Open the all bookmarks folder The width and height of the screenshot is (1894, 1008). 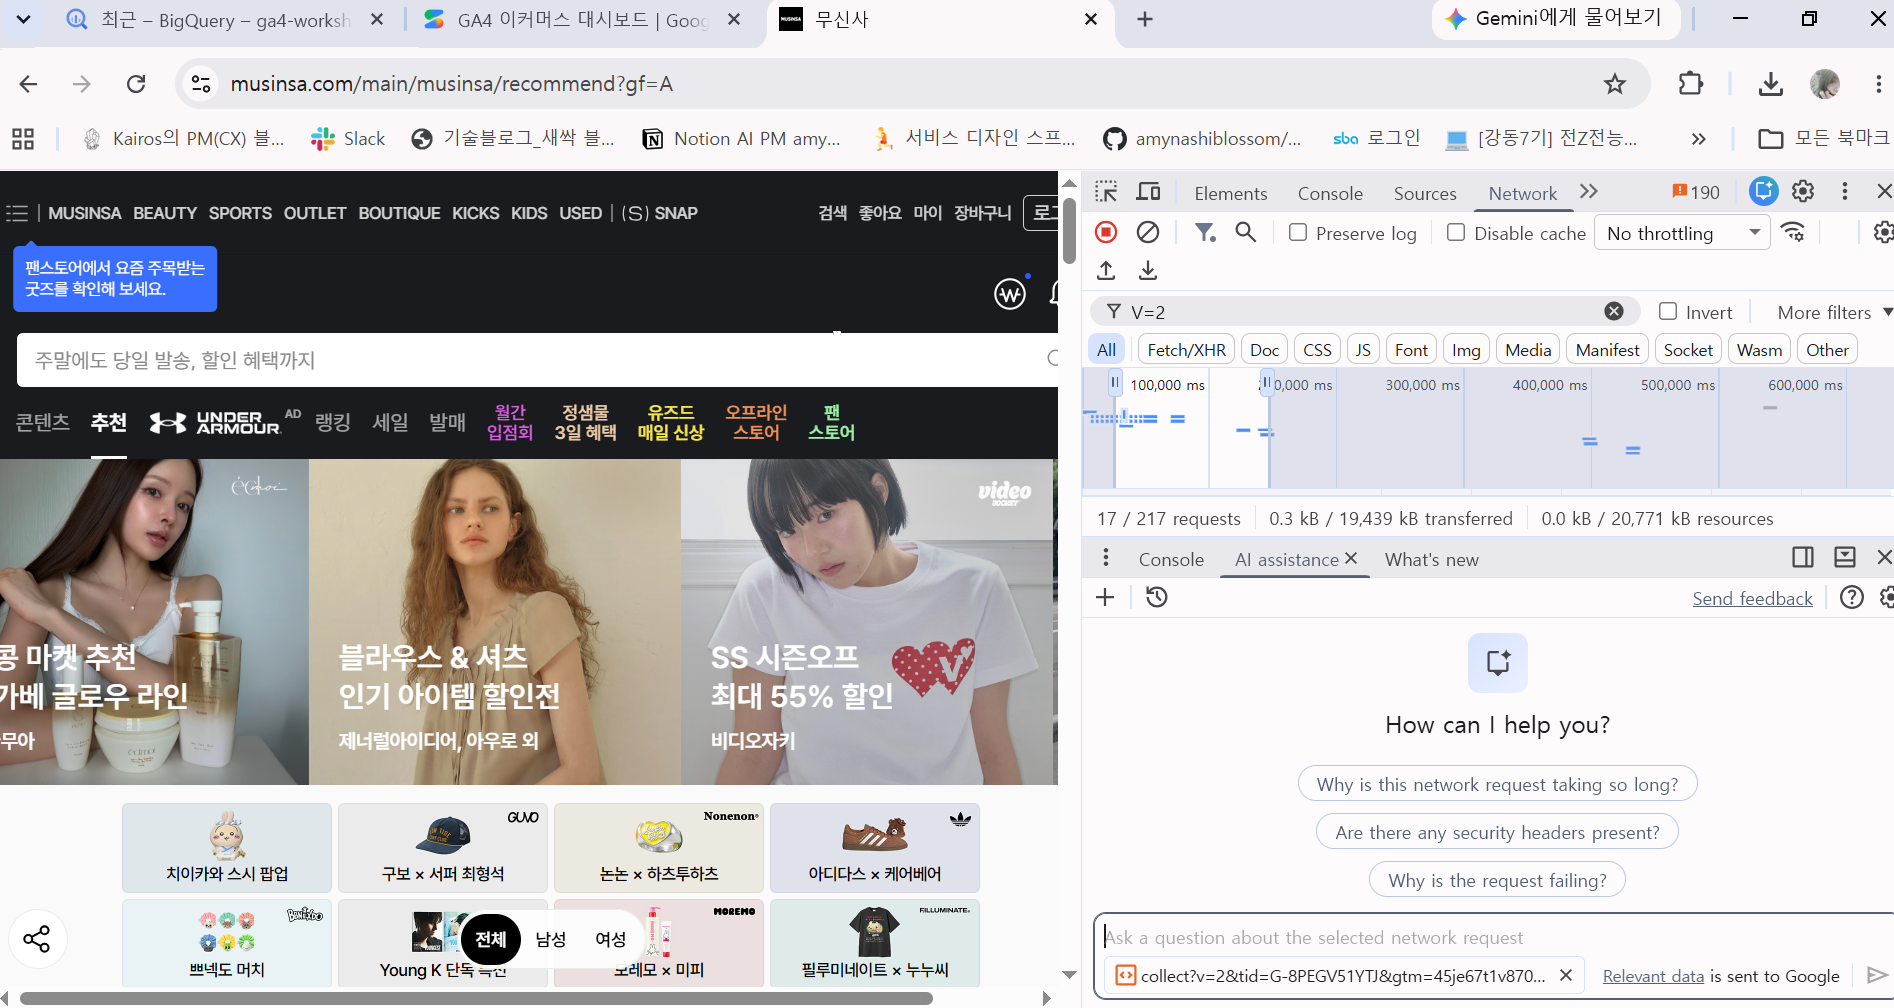(1824, 138)
